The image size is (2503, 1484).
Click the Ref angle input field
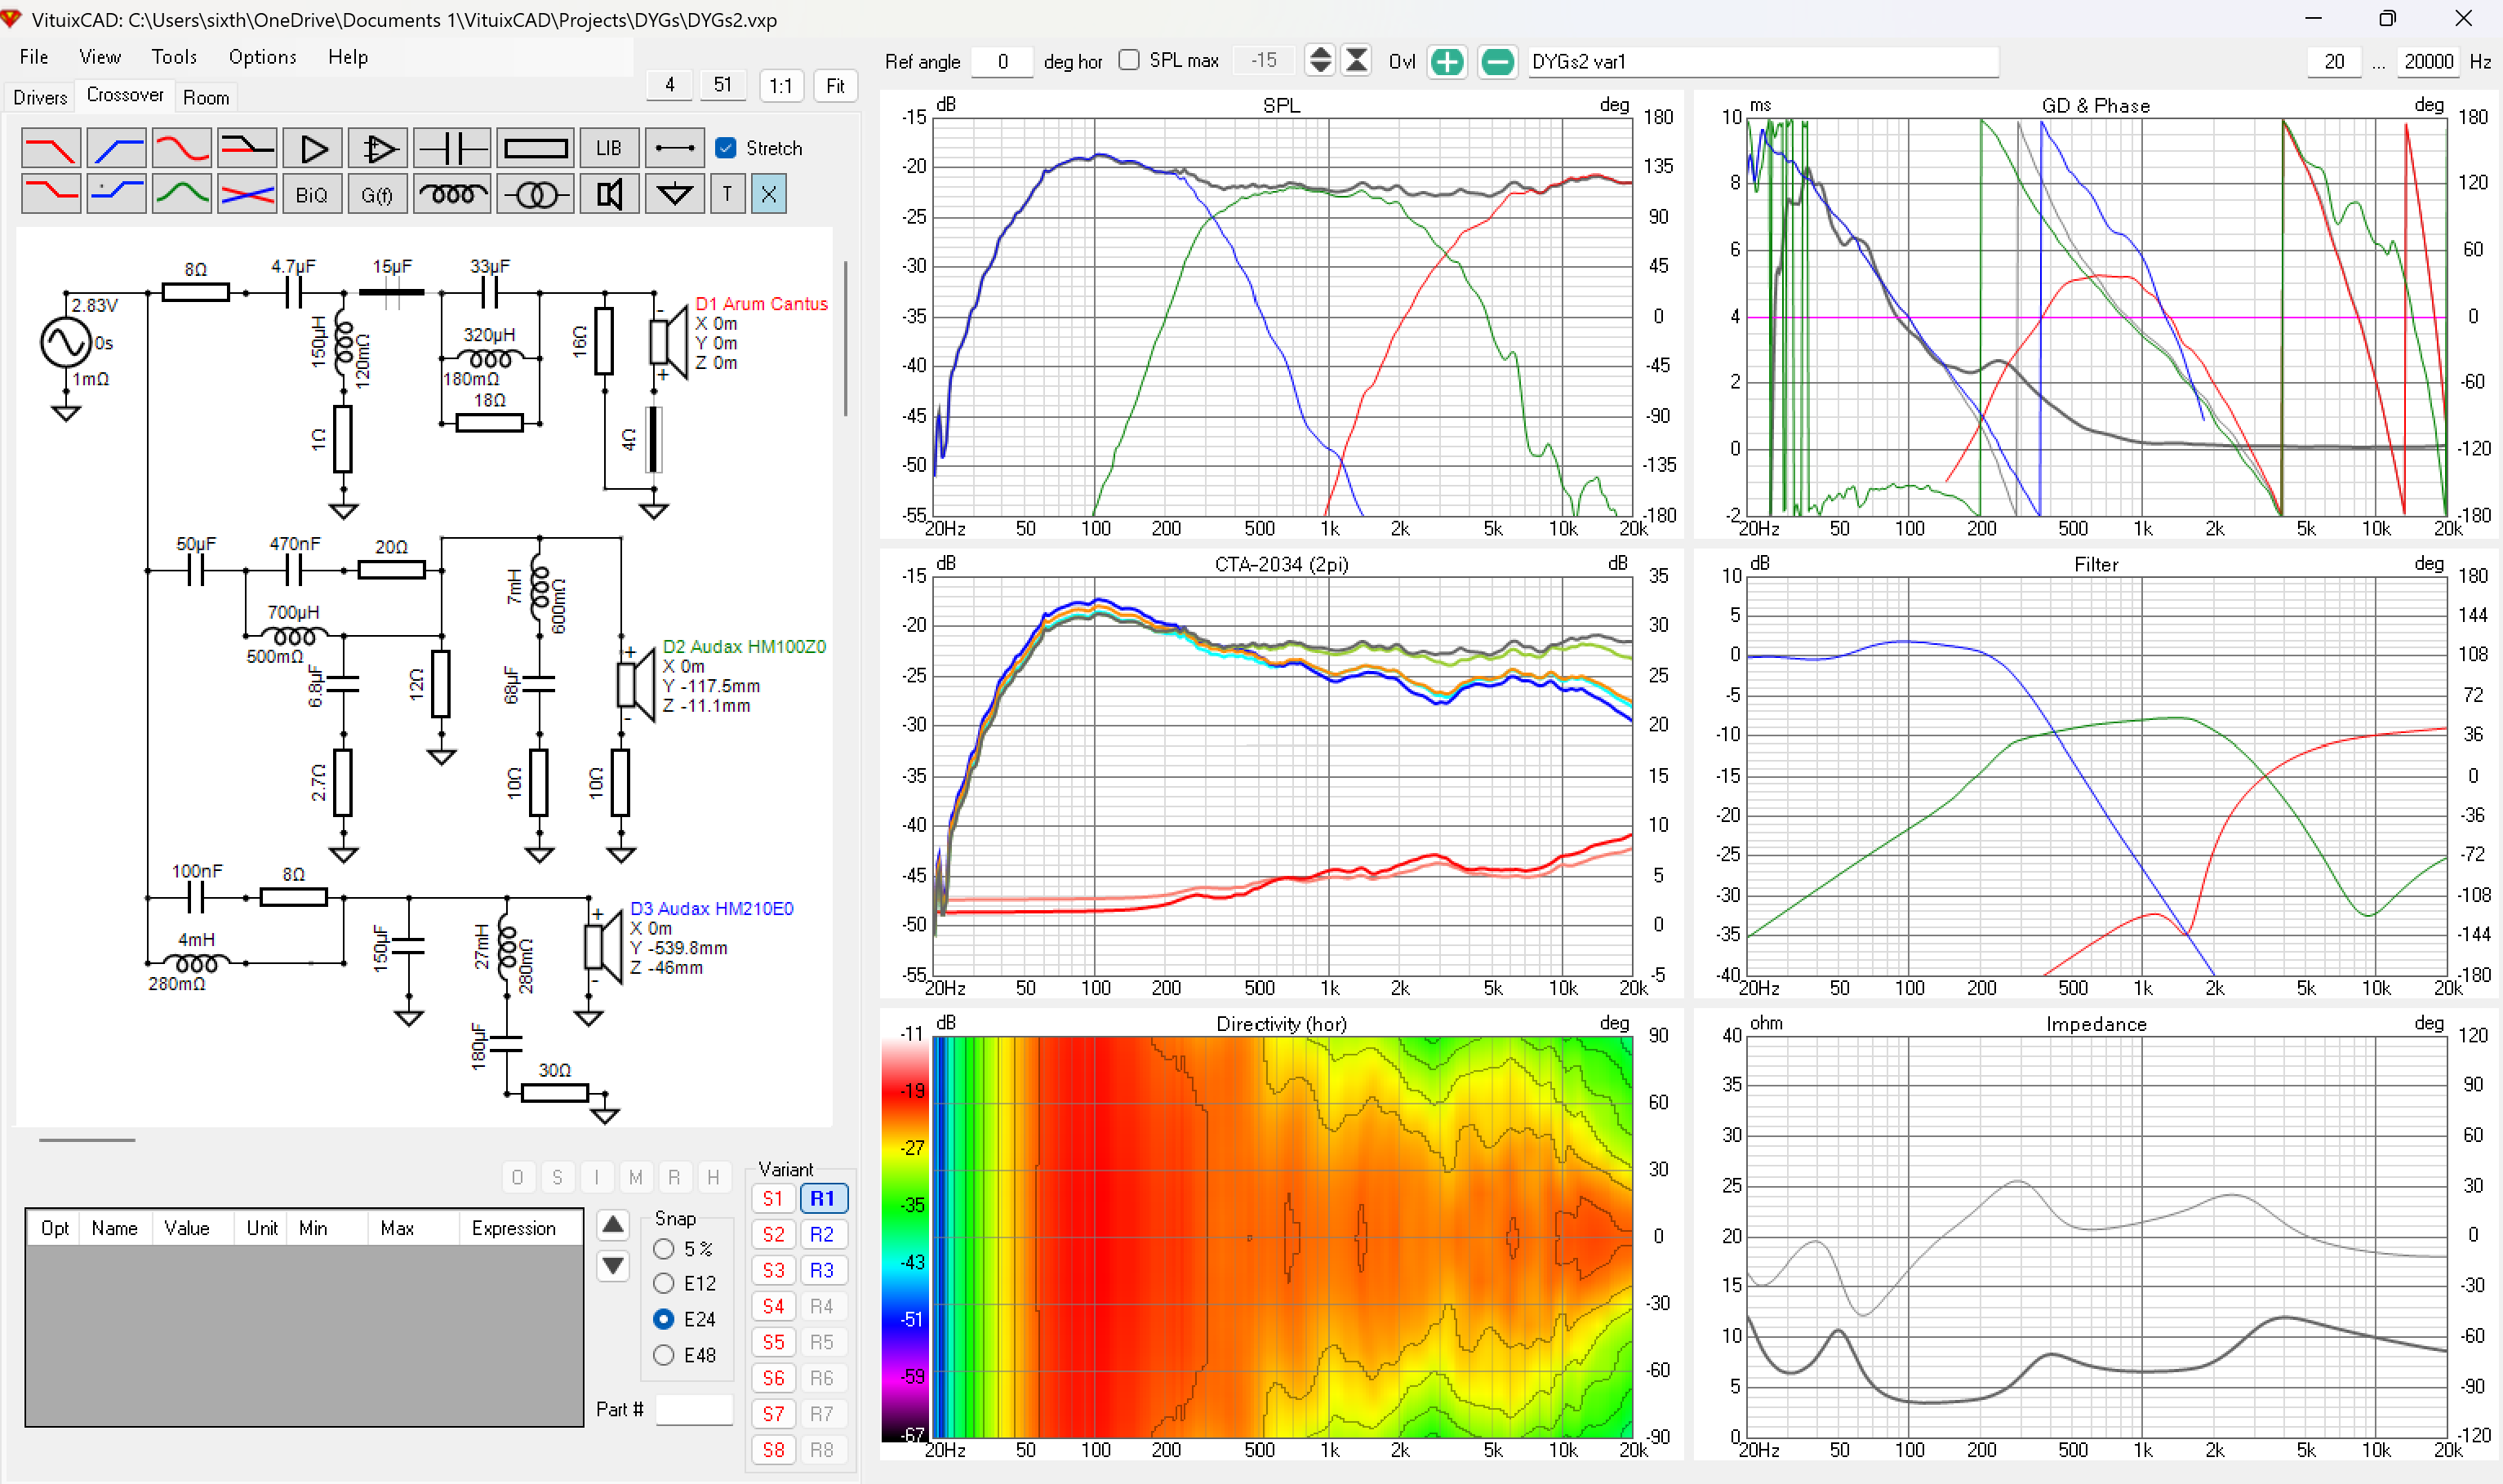coord(1002,62)
